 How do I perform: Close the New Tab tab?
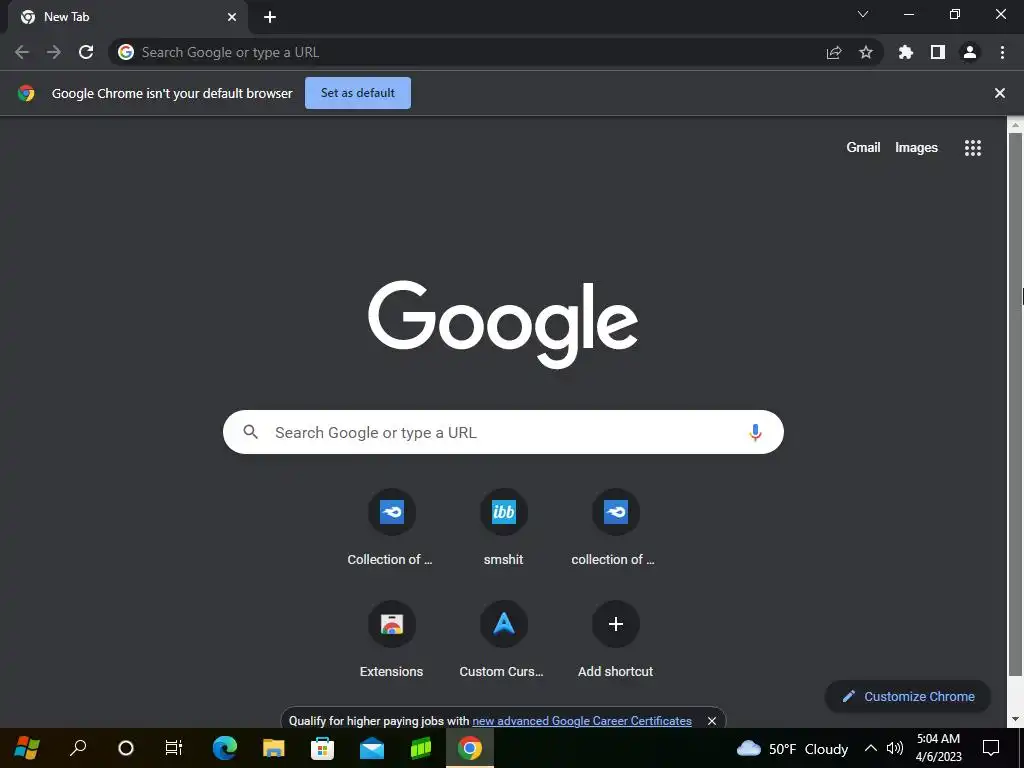232,17
